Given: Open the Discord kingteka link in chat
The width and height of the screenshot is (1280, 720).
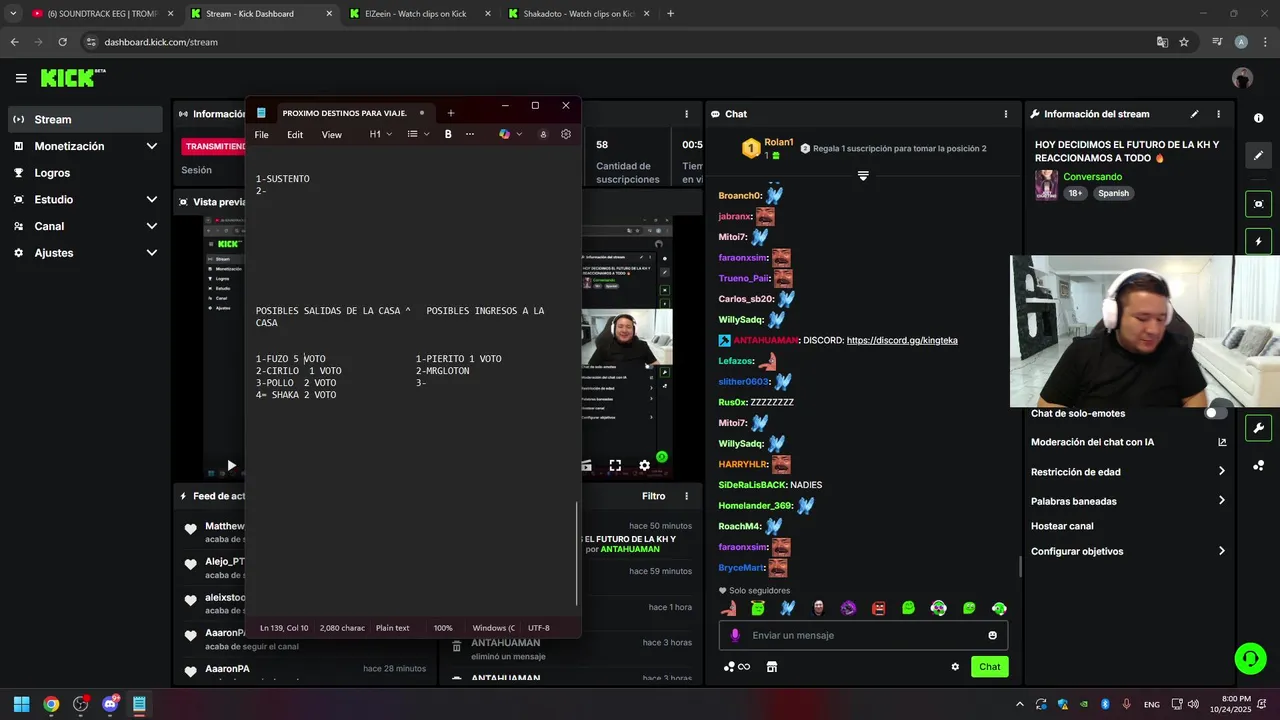Looking at the screenshot, I should (x=902, y=340).
